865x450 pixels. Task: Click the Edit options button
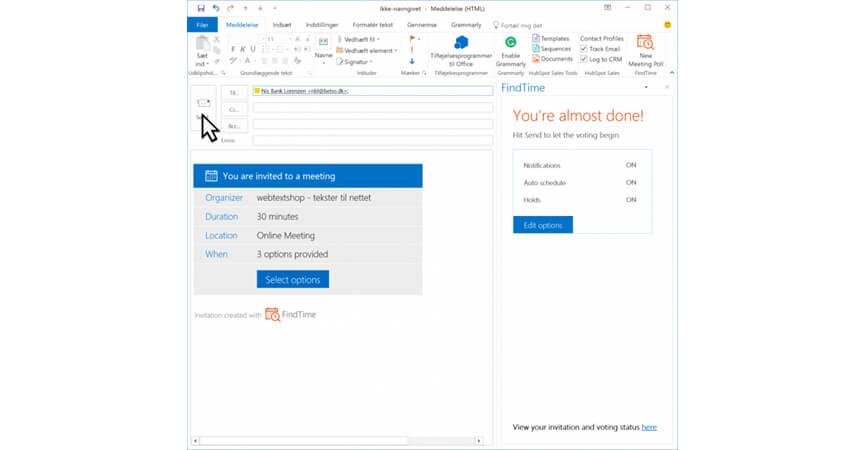542,225
